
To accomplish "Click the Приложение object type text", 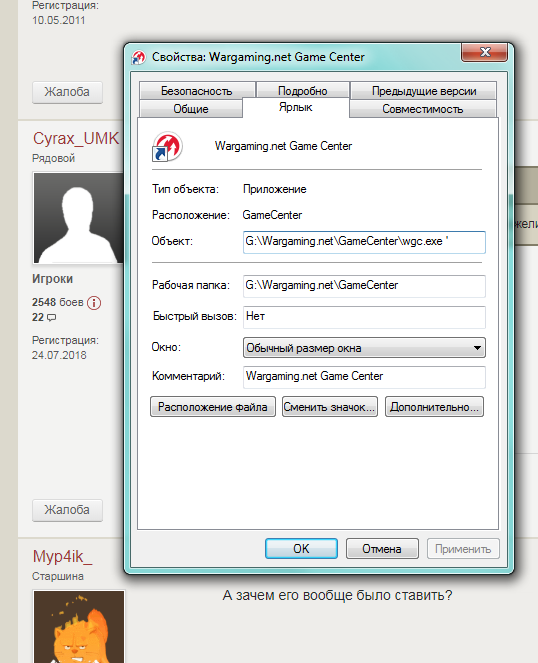I will [274, 189].
